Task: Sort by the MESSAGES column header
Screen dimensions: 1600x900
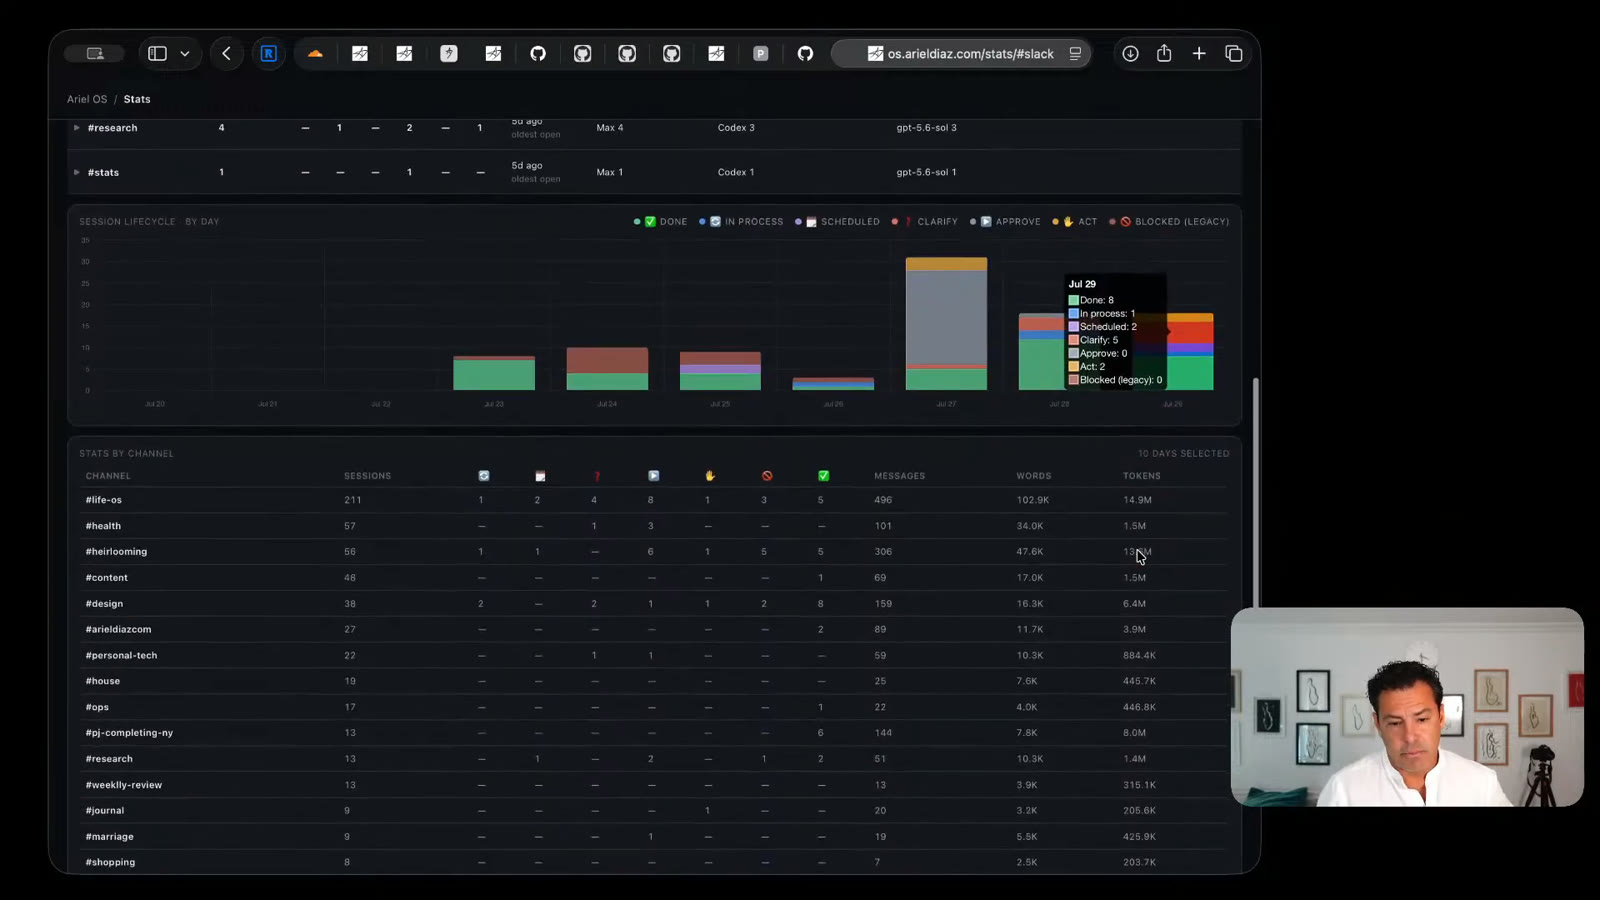Action: pyautogui.click(x=899, y=476)
